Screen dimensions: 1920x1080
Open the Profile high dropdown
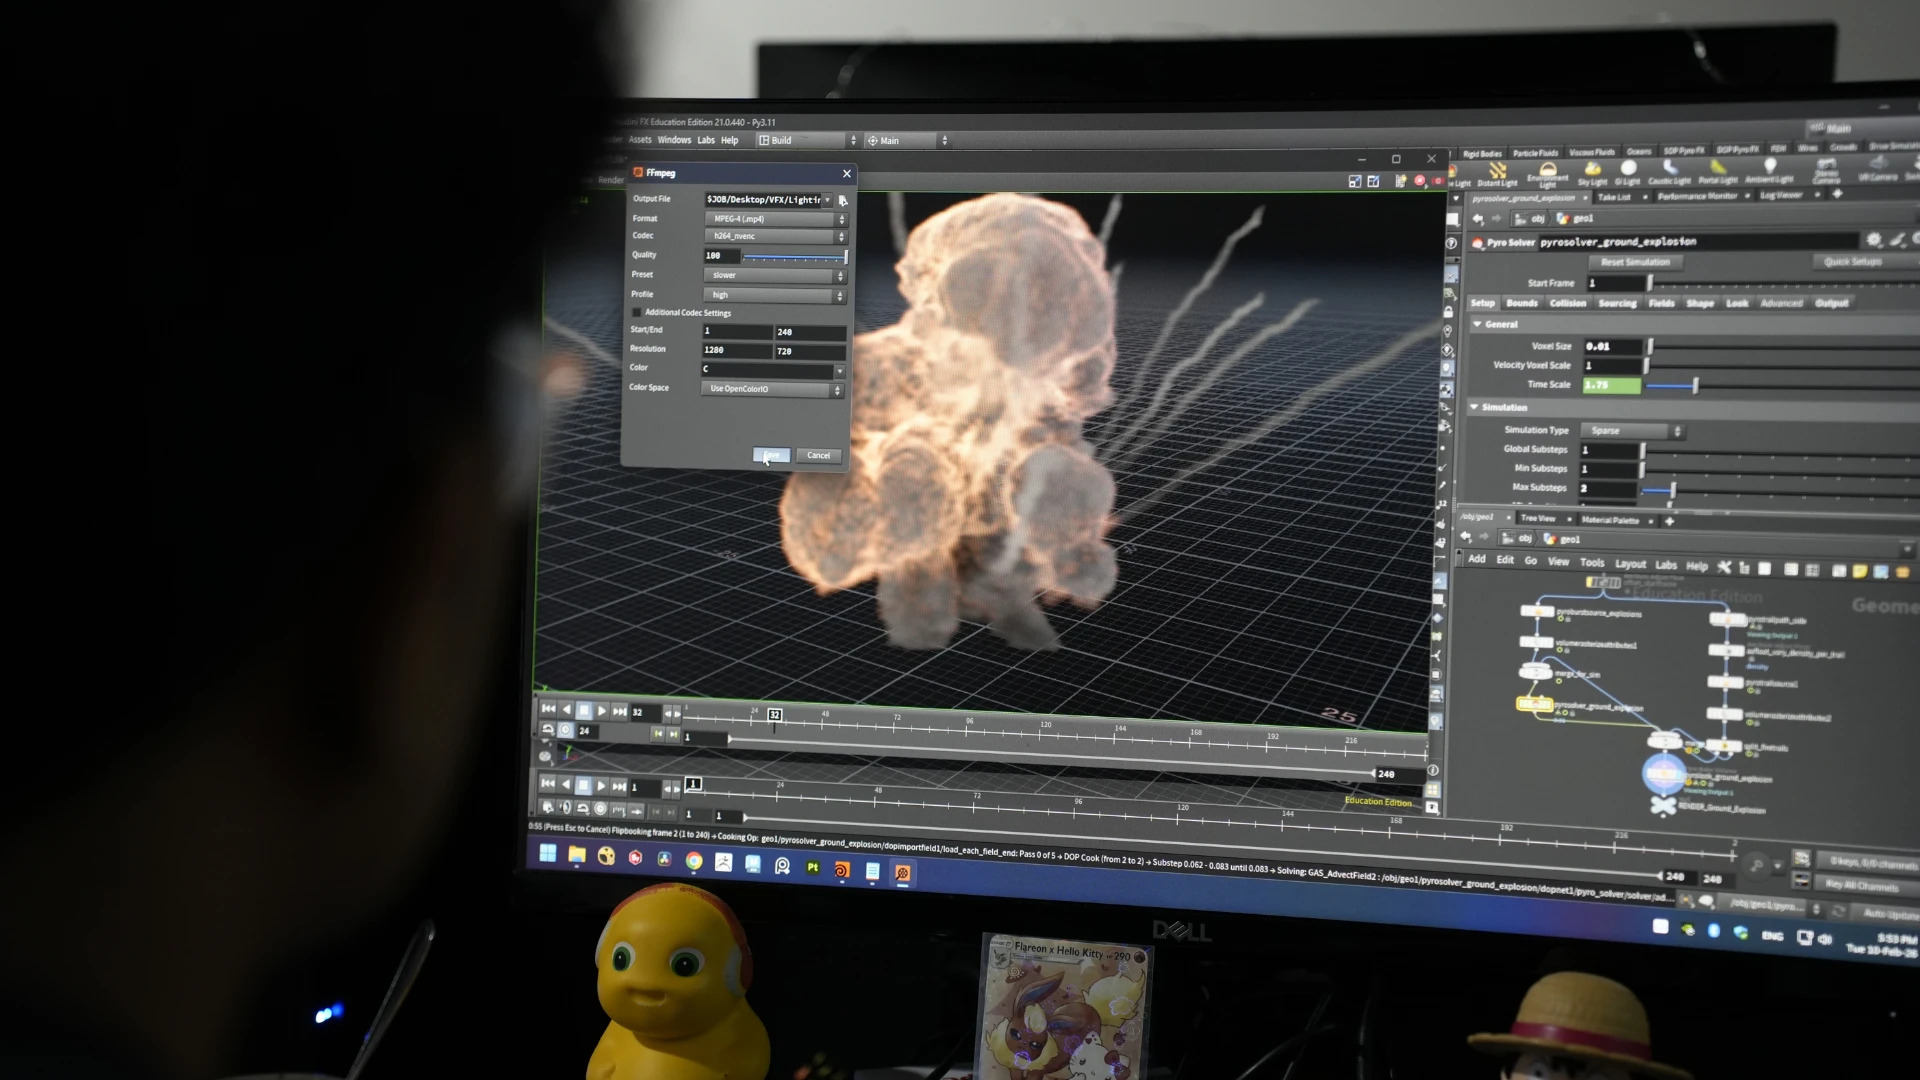(x=774, y=295)
